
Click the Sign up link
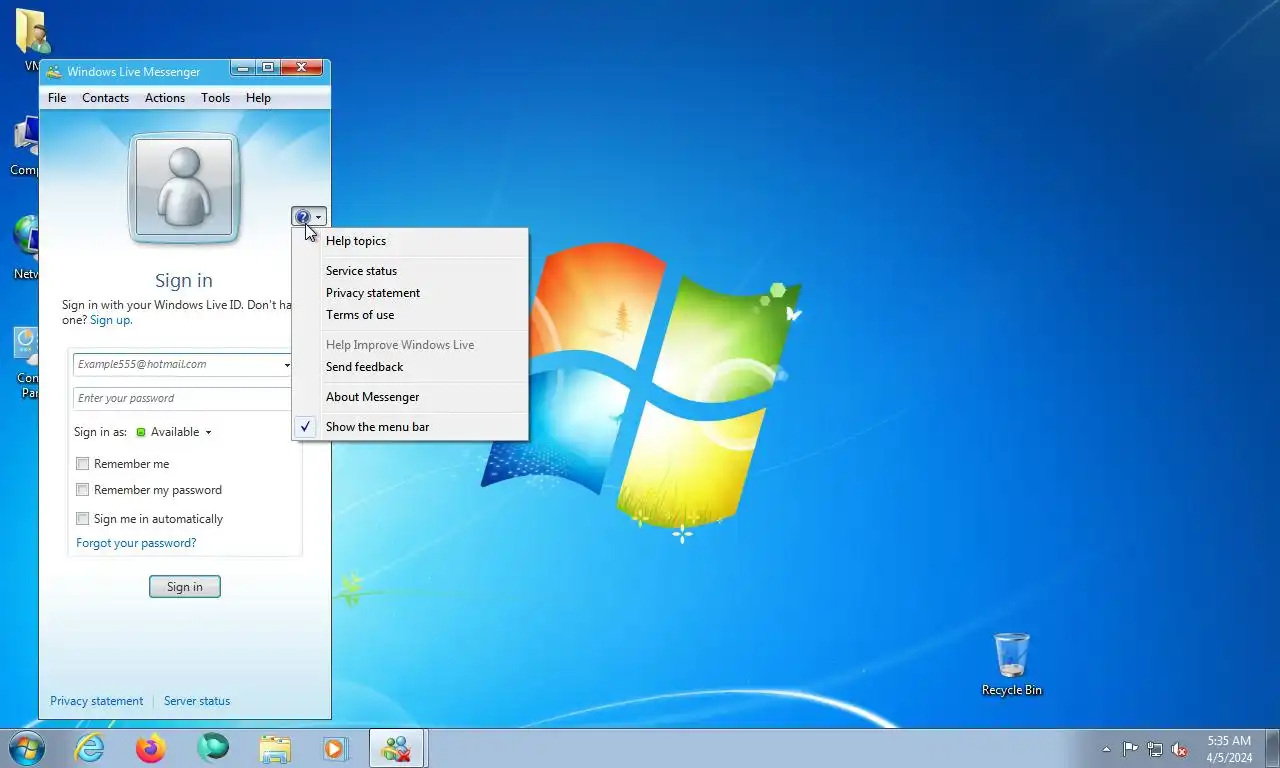110,320
